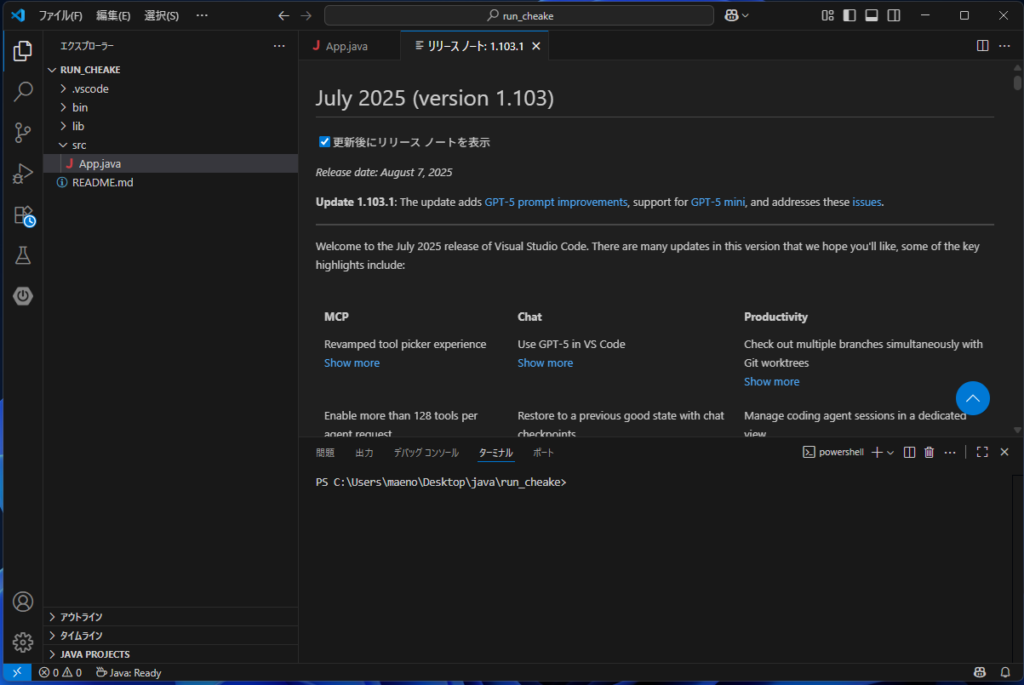Open terminal panel more actions ellipsis

pyautogui.click(x=950, y=452)
